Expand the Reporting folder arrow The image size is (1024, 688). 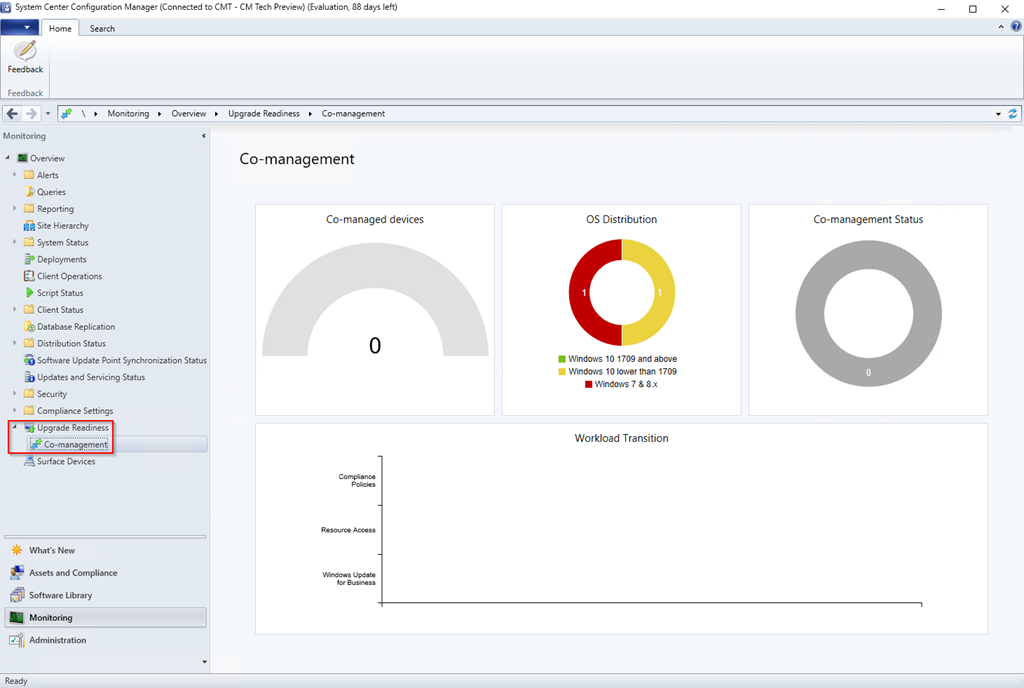15,209
